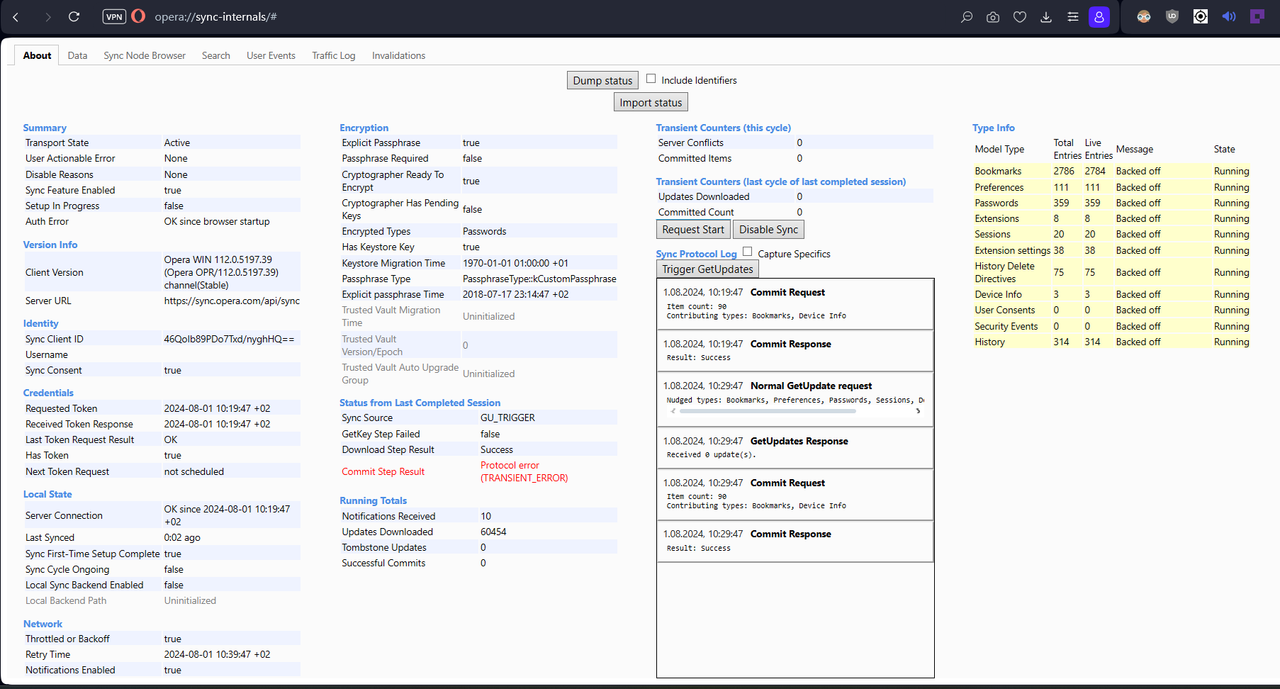Click the red Opera logo icon
The image size is (1280, 689).
click(x=138, y=17)
